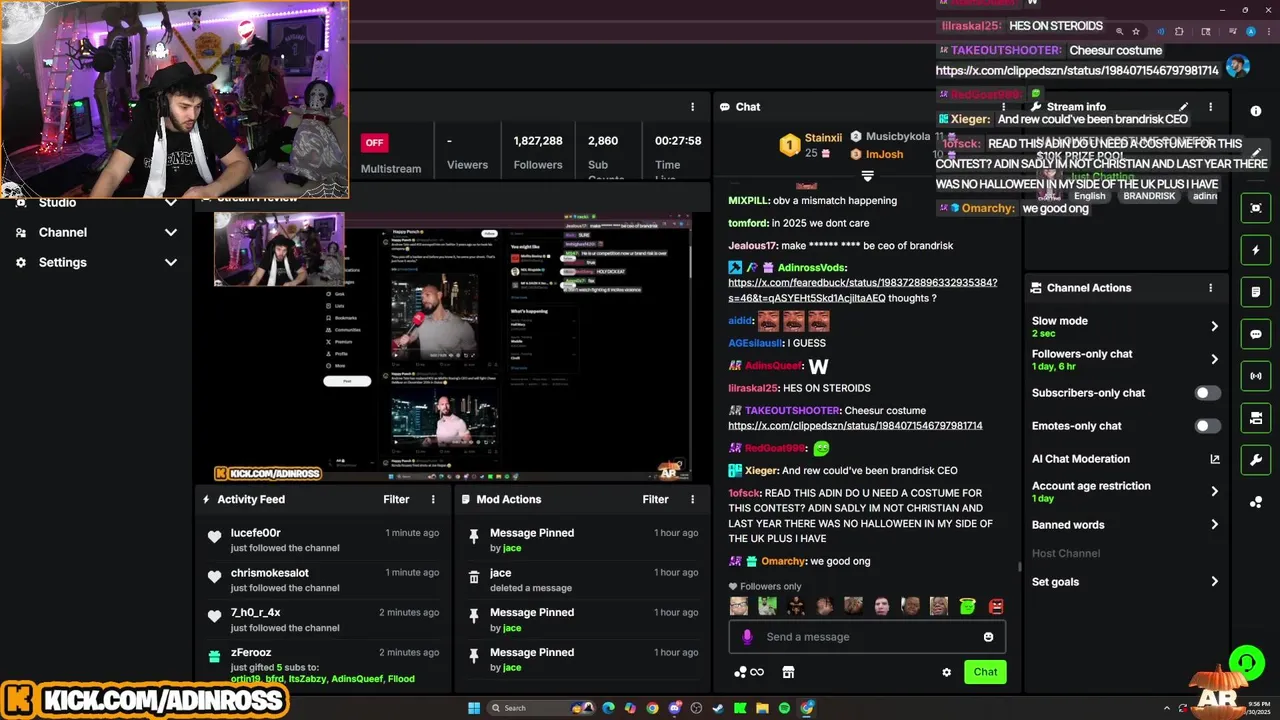Click the lightning bolt quick actions icon
The height and width of the screenshot is (720, 1280).
click(x=1256, y=250)
